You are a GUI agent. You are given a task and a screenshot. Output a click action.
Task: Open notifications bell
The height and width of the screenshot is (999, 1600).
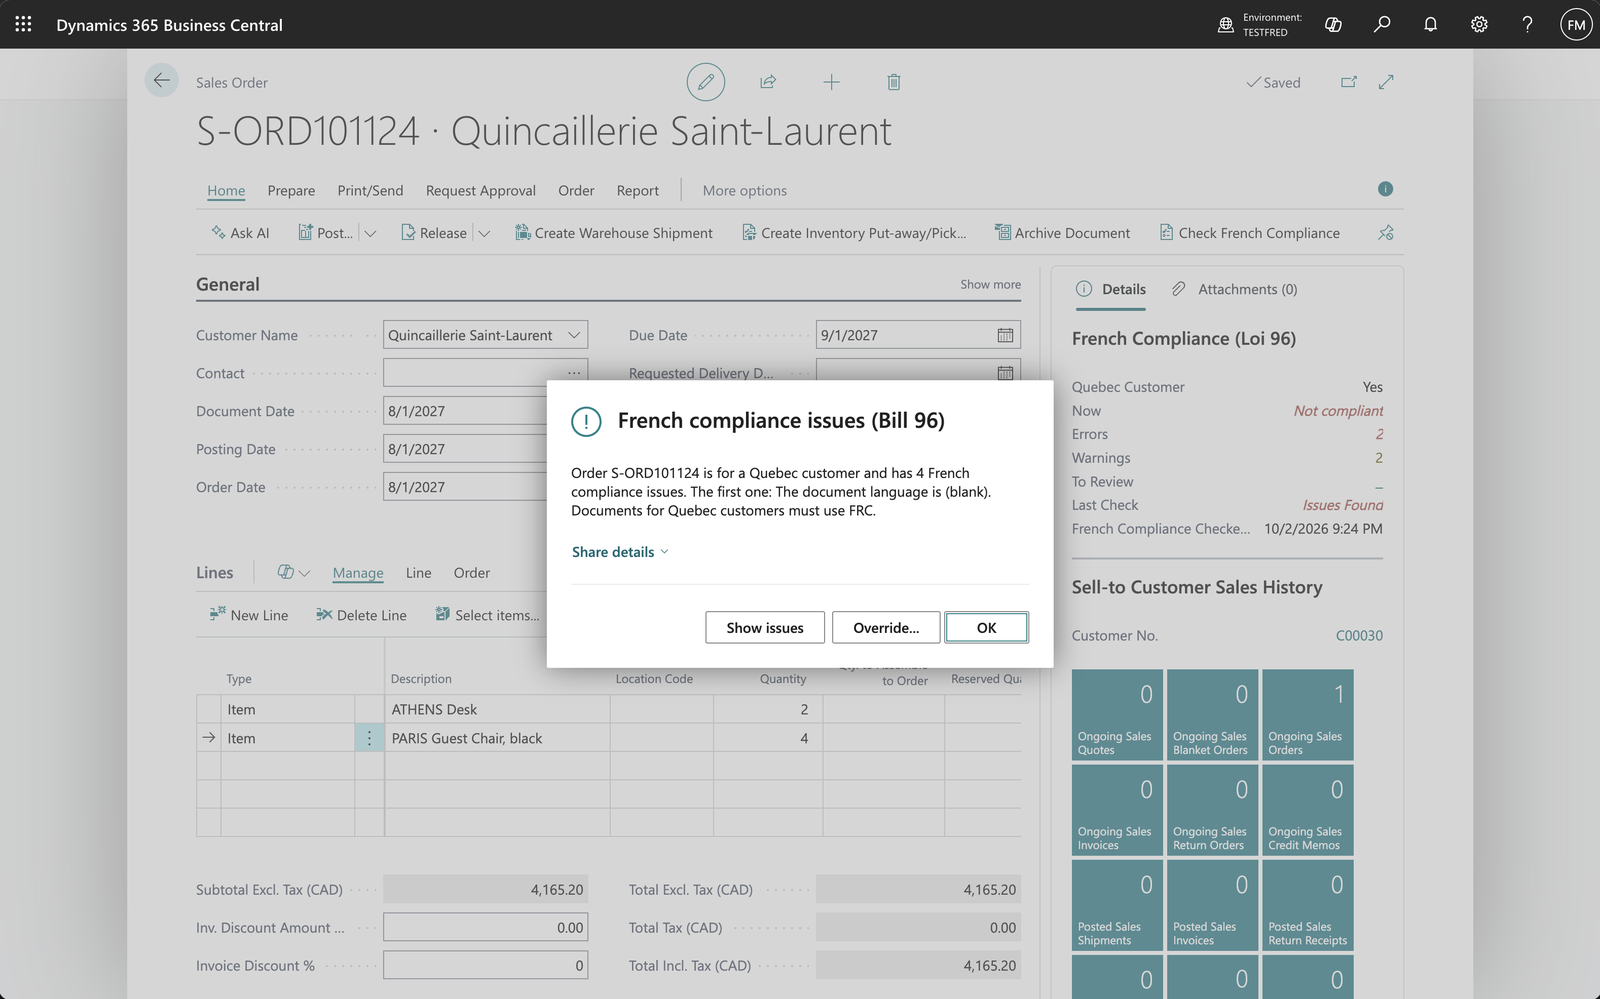(x=1430, y=24)
